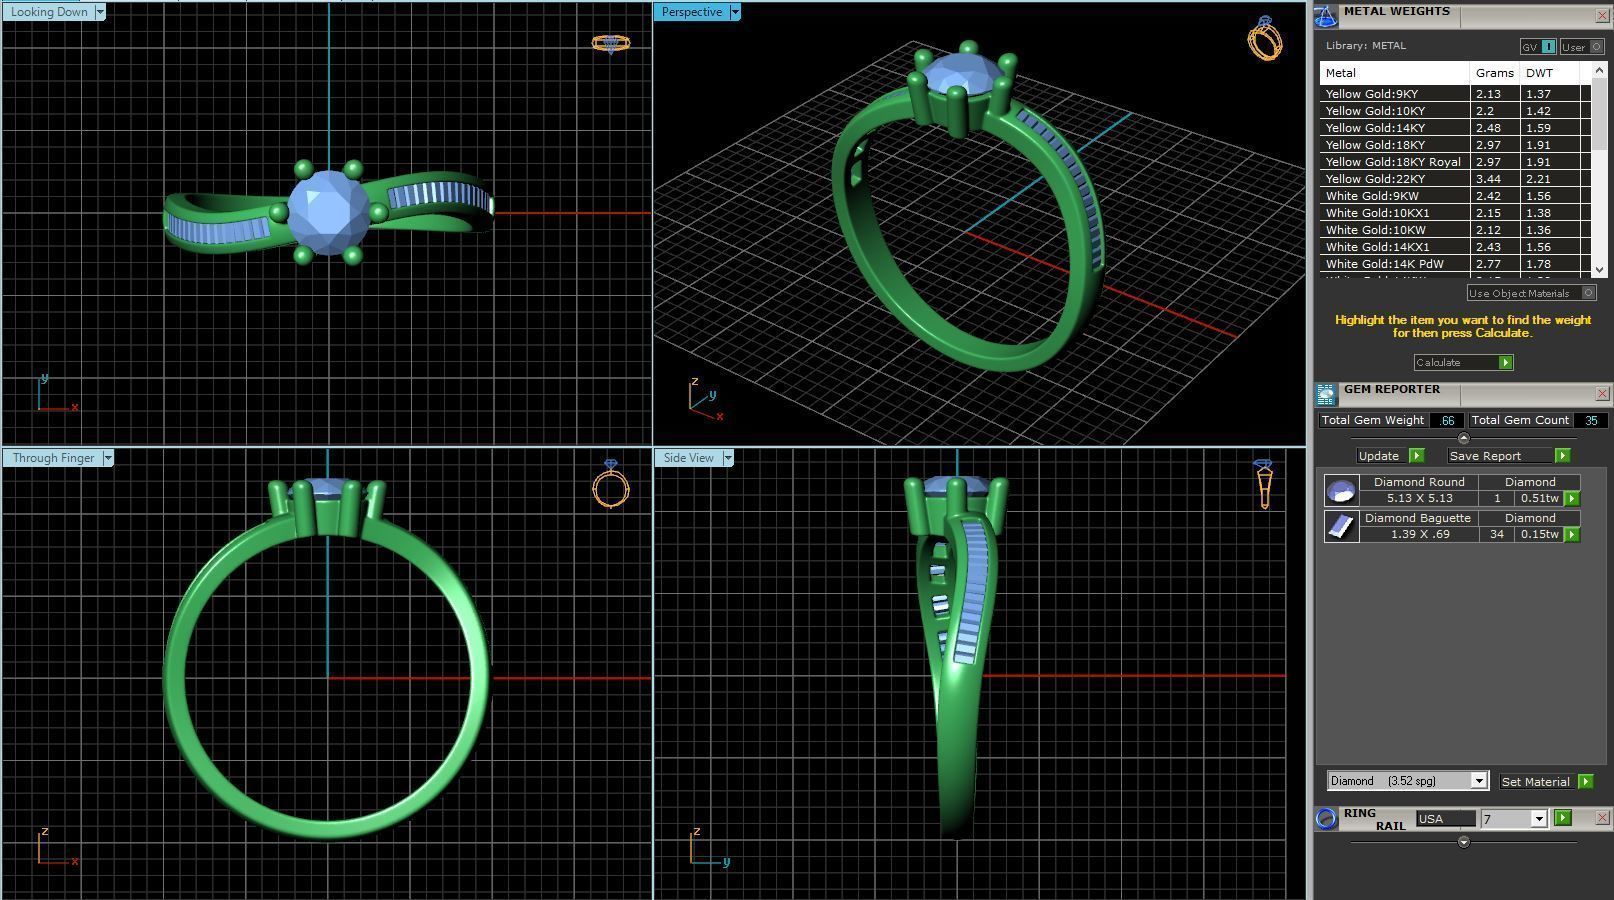Viewport: 1614px width, 900px height.
Task: Click the Diamond Round gem thumbnail
Action: (x=1341, y=490)
